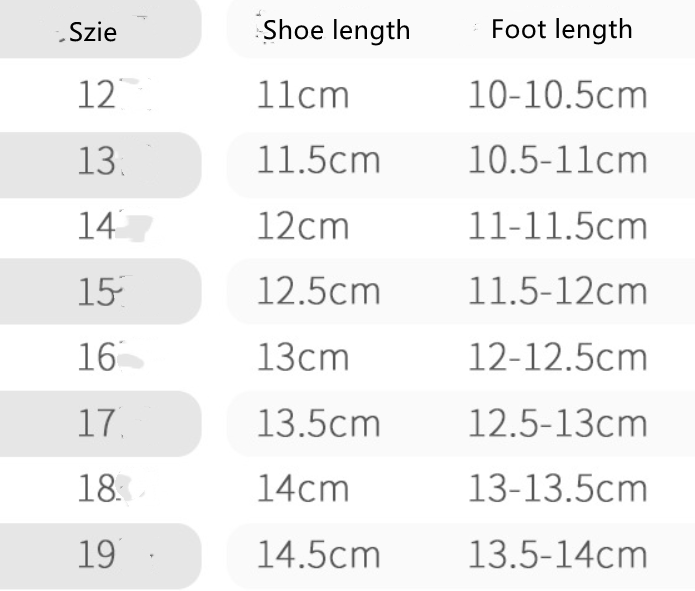Image resolution: width=695 pixels, height=591 pixels.
Task: Click the "Foot length" column header
Action: tap(562, 29)
